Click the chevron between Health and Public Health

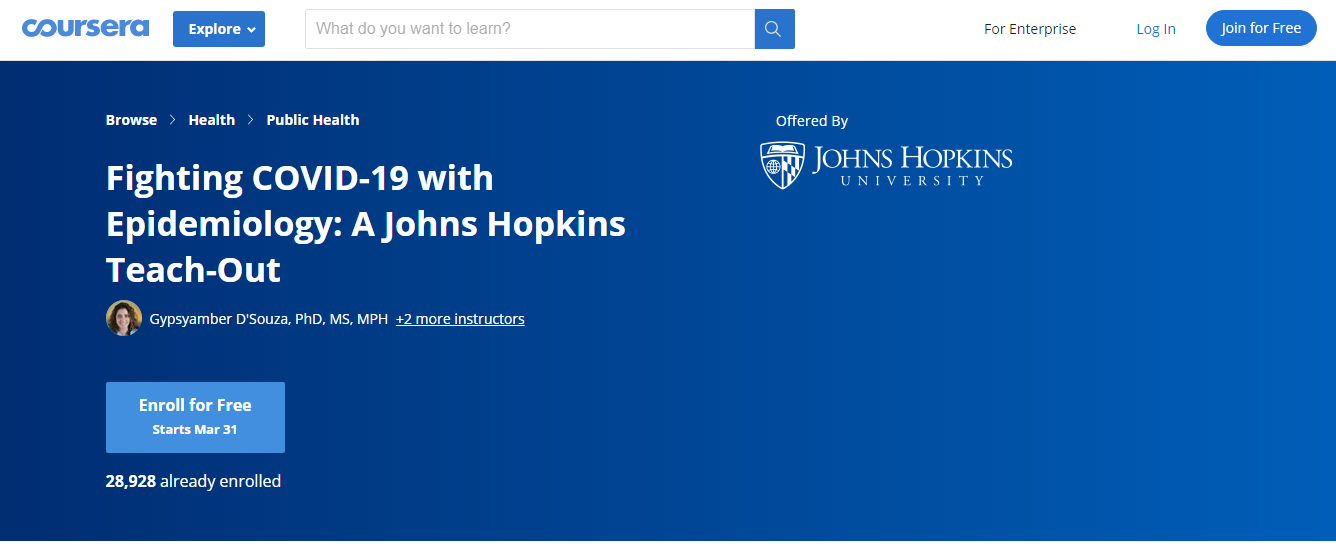(251, 120)
